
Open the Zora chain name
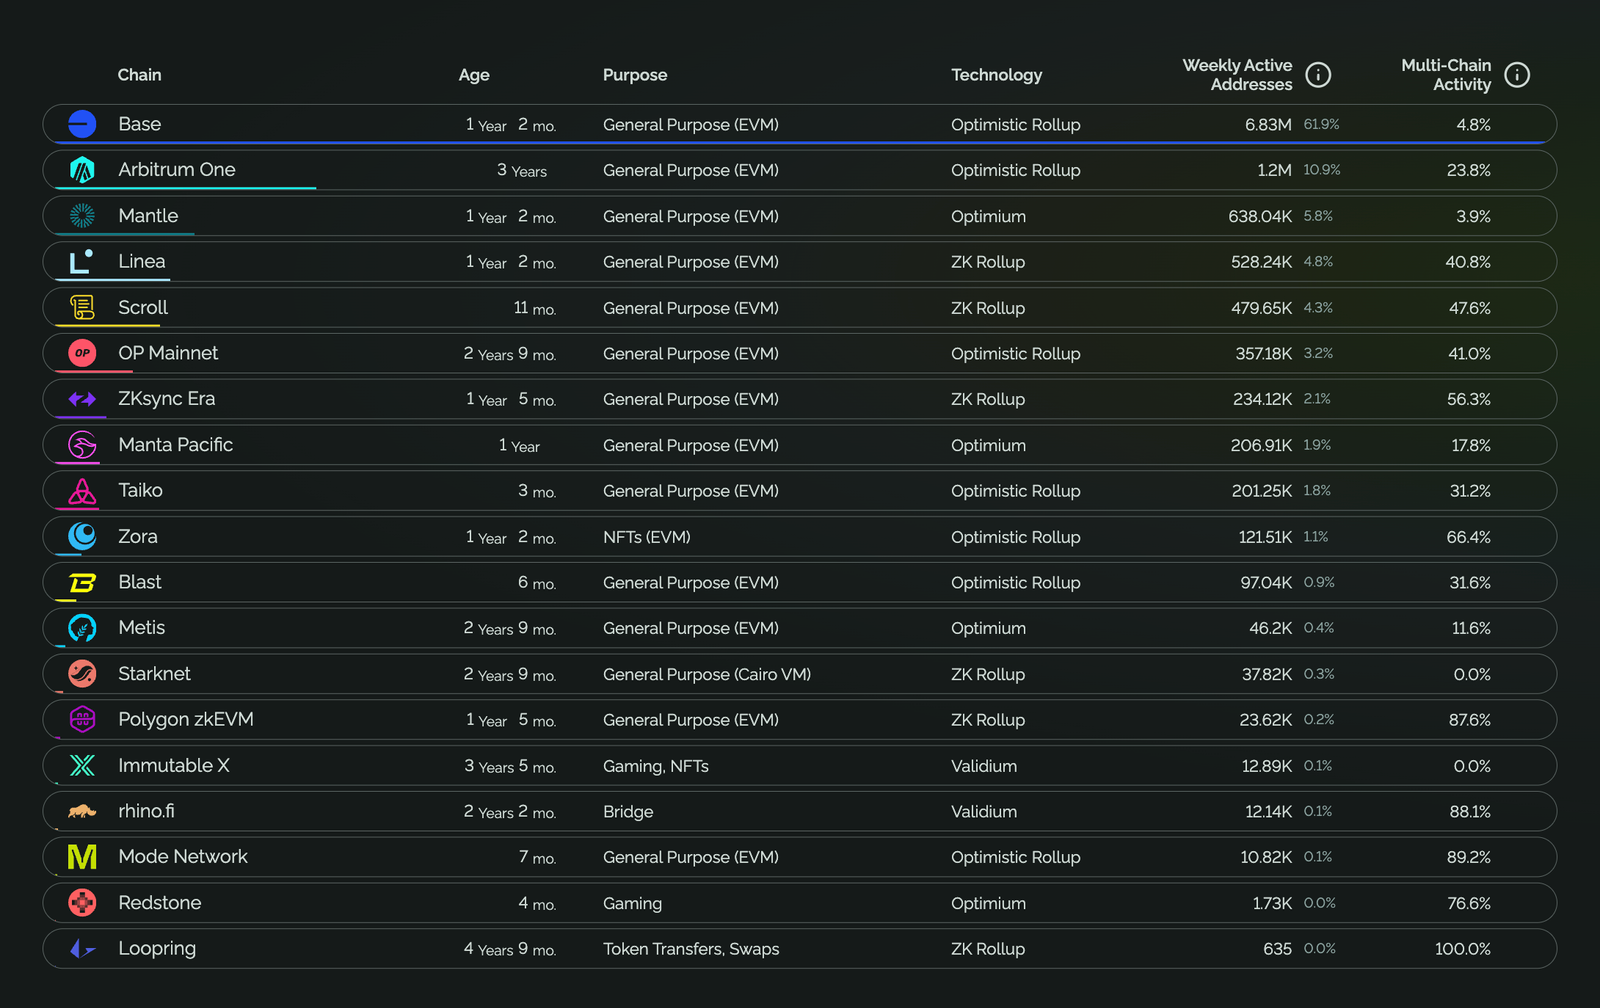pyautogui.click(x=137, y=536)
